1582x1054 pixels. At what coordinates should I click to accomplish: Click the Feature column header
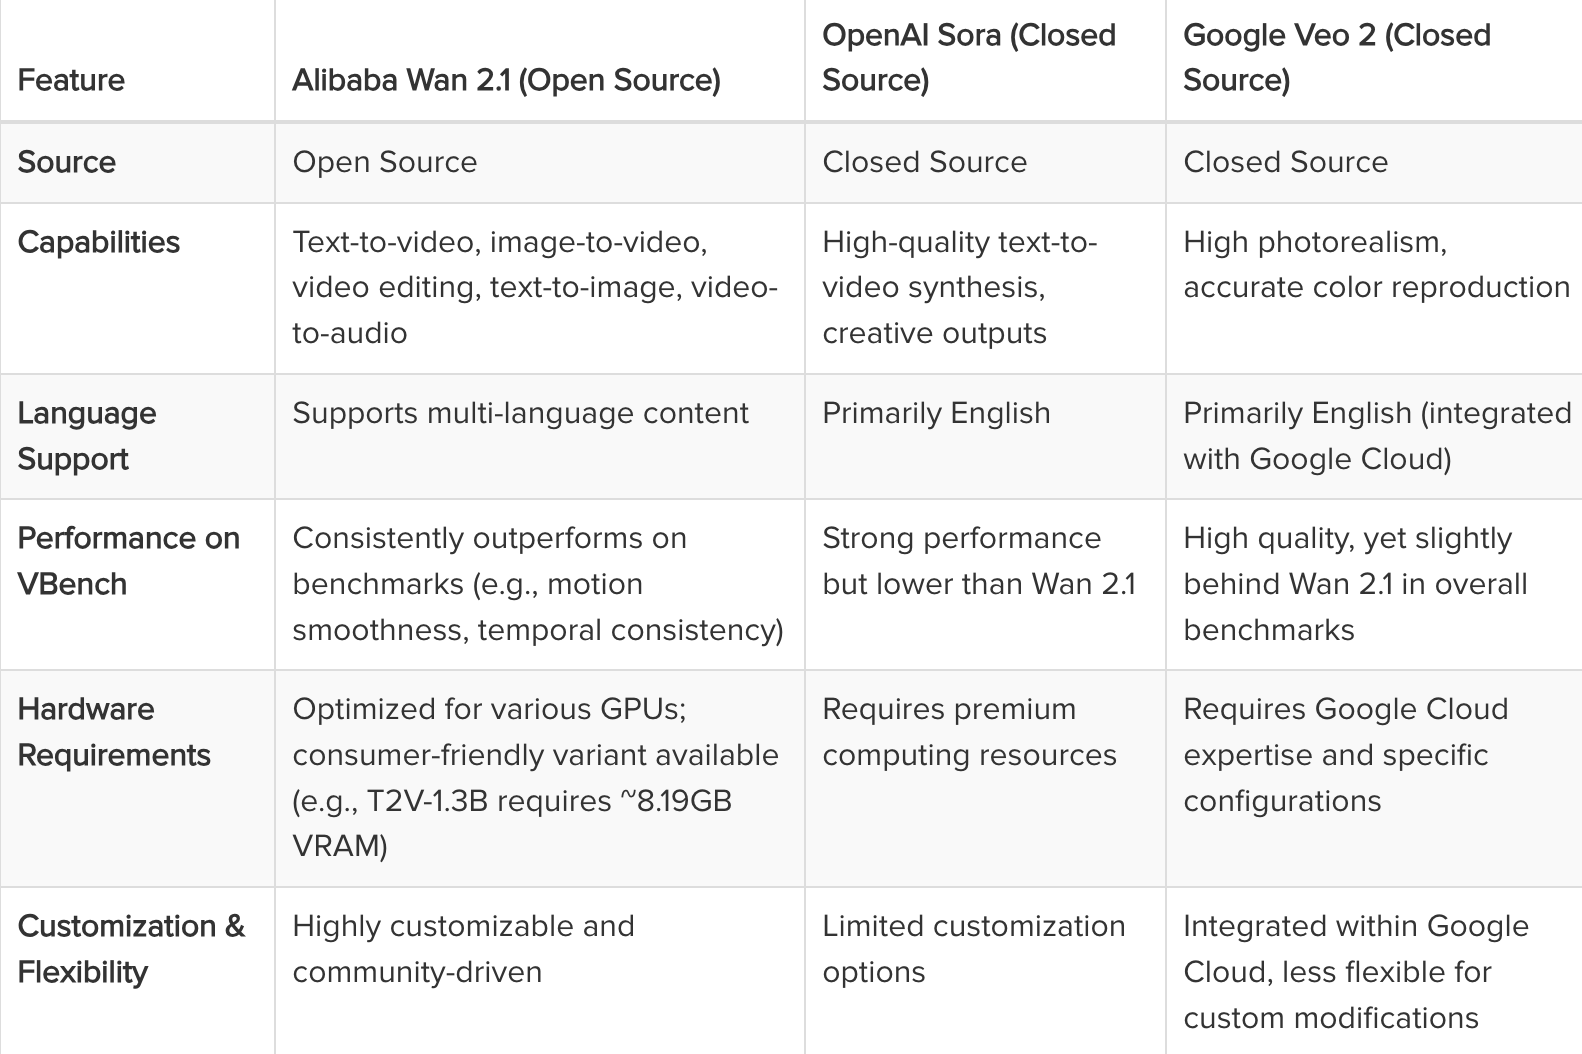71,80
